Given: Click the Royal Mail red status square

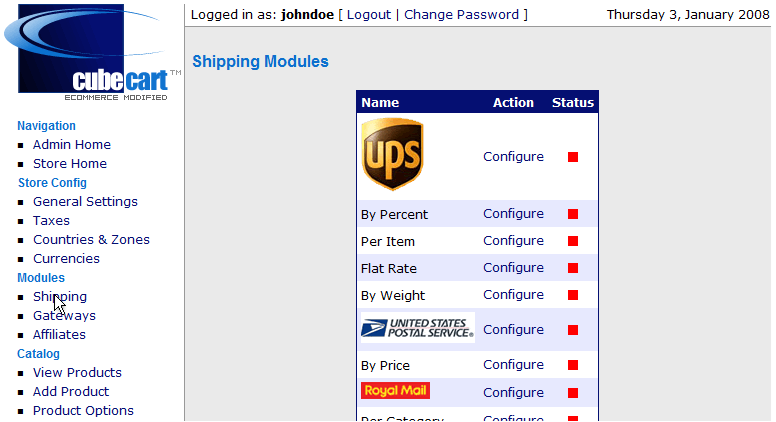Looking at the screenshot, I should (573, 393).
